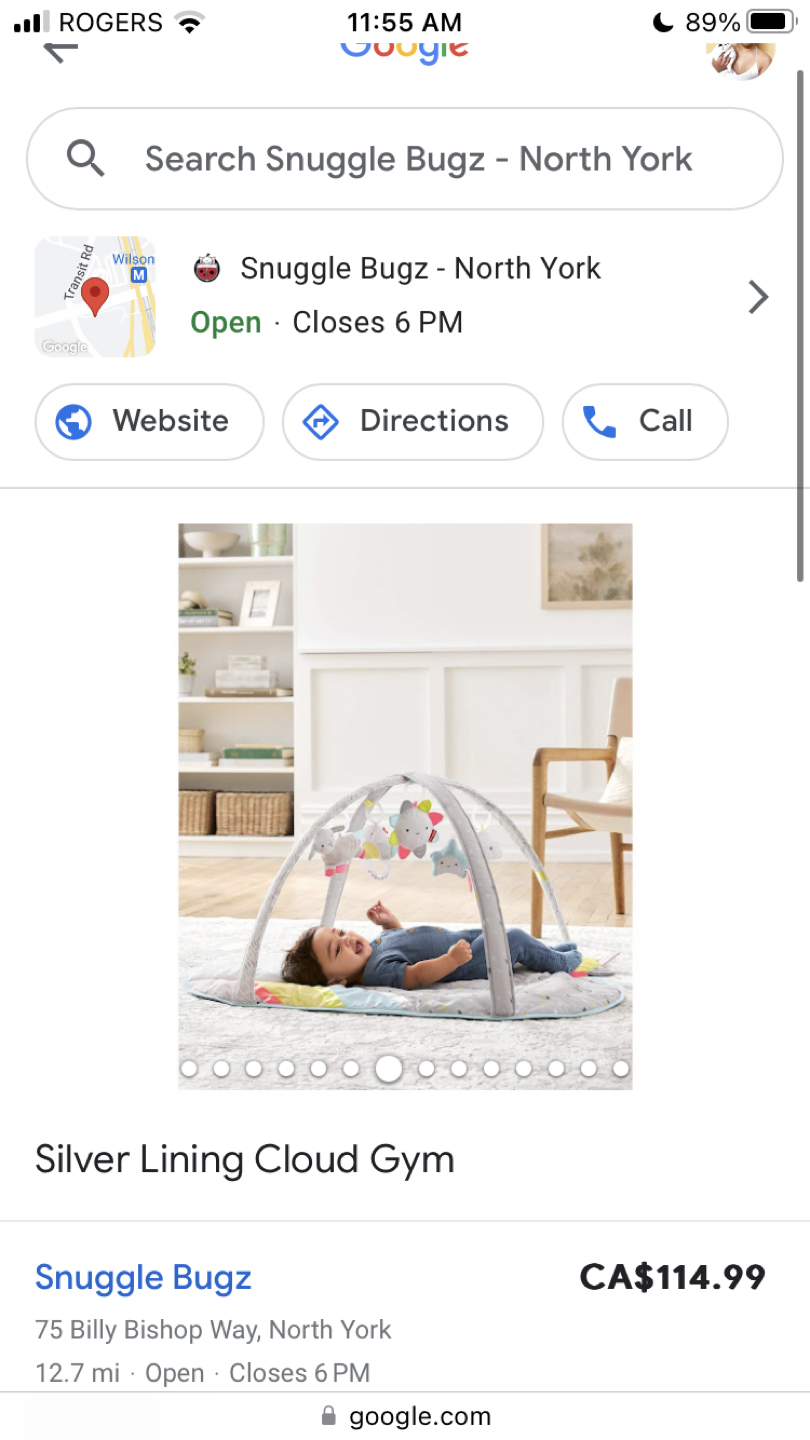Tap the back arrow at top left
Image resolution: width=810 pixels, height=1440 pixels.
[x=61, y=51]
